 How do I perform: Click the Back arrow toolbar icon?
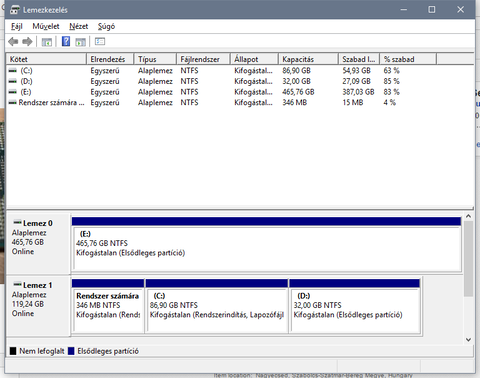[13, 42]
